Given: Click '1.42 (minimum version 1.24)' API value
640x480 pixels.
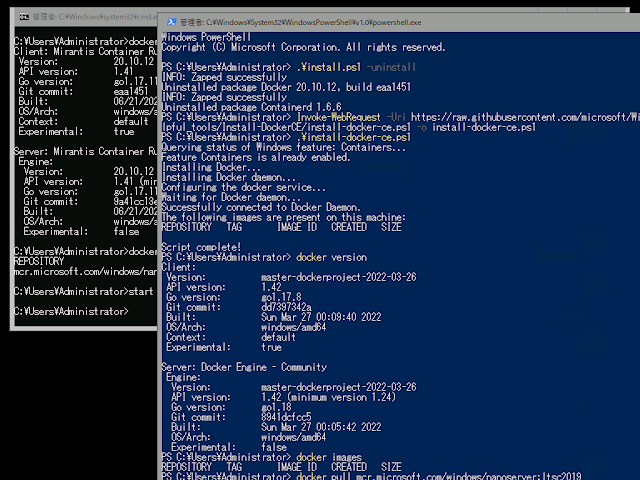Looking at the screenshot, I should 329,397.
